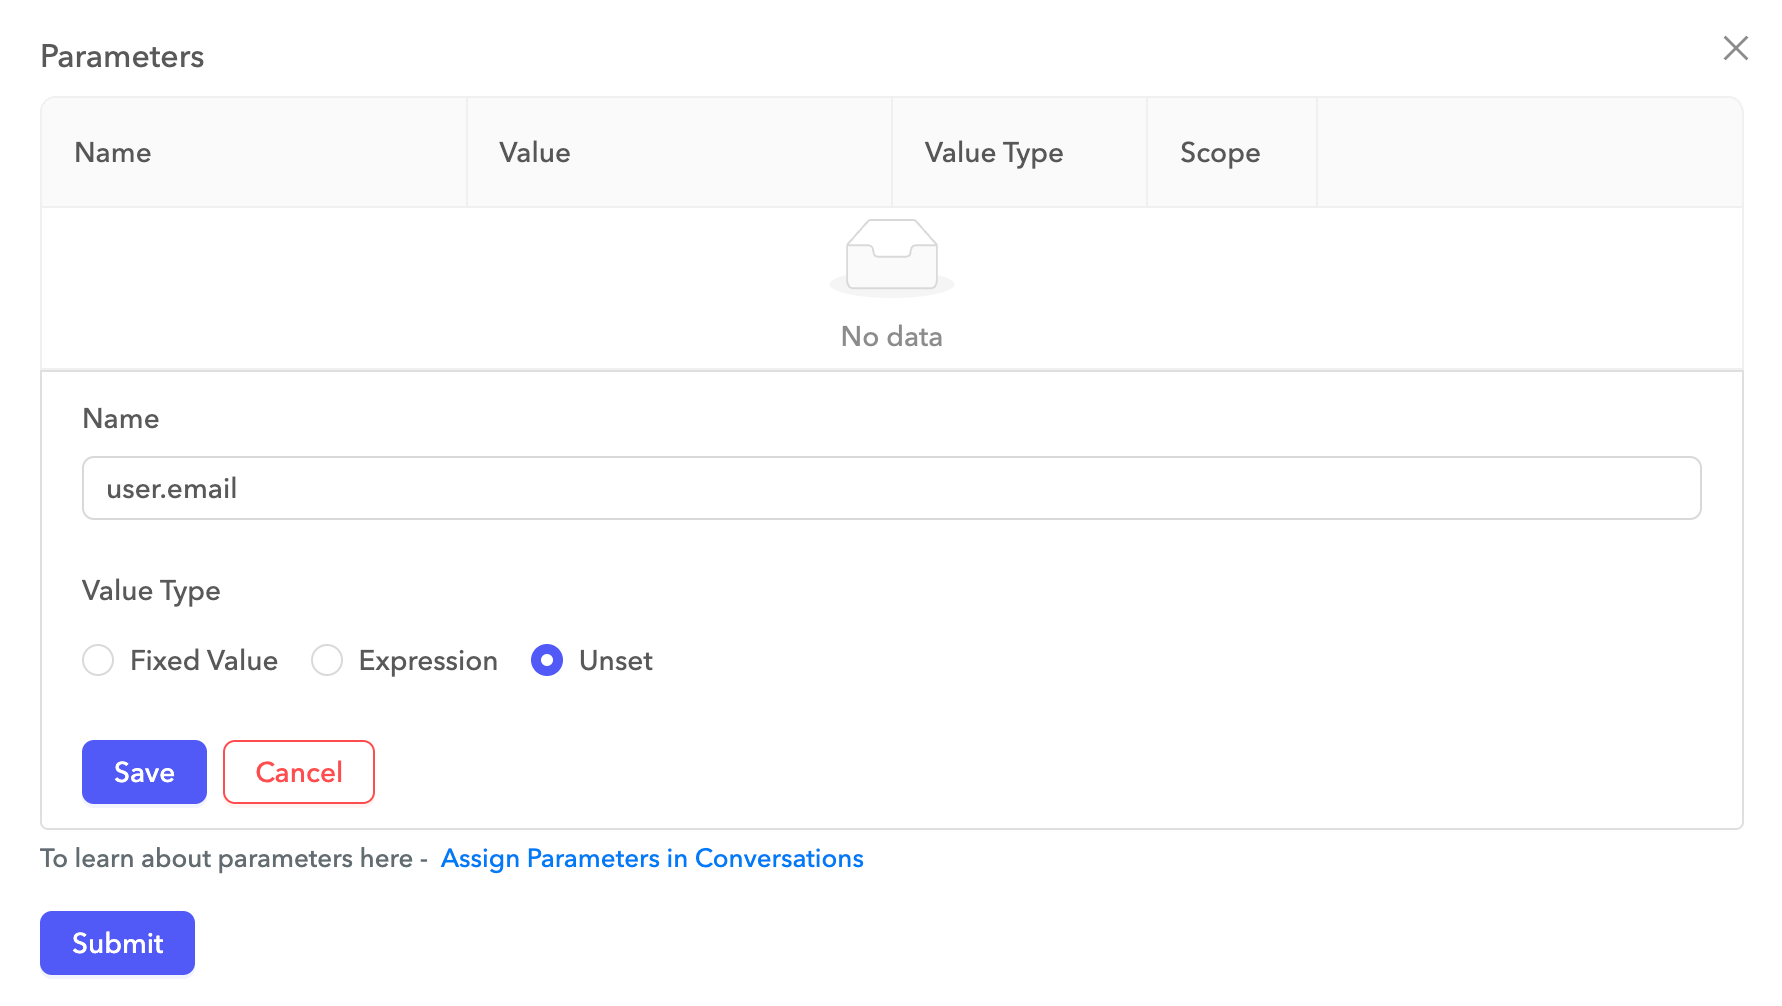Choose the Expression value type option
Screen dimensions: 1782x1006
coord(327,660)
